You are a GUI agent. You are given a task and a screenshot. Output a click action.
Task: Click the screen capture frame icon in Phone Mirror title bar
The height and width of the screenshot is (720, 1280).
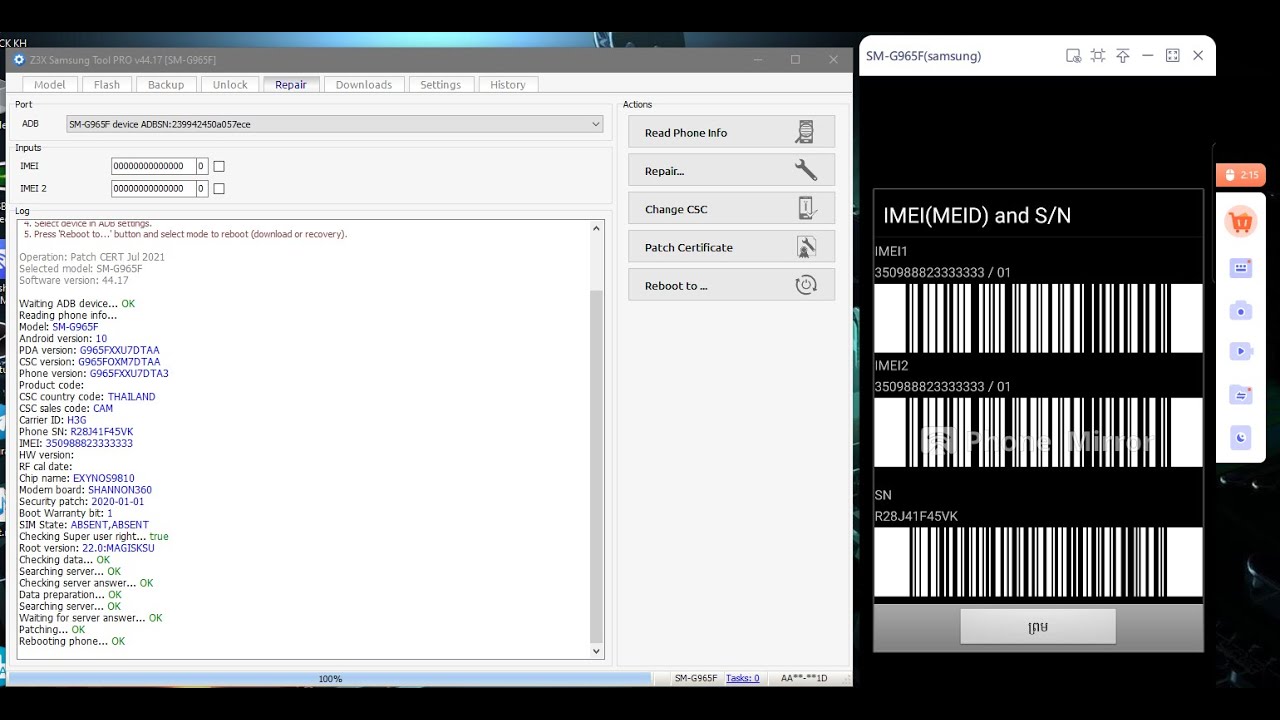pyautogui.click(x=1098, y=56)
